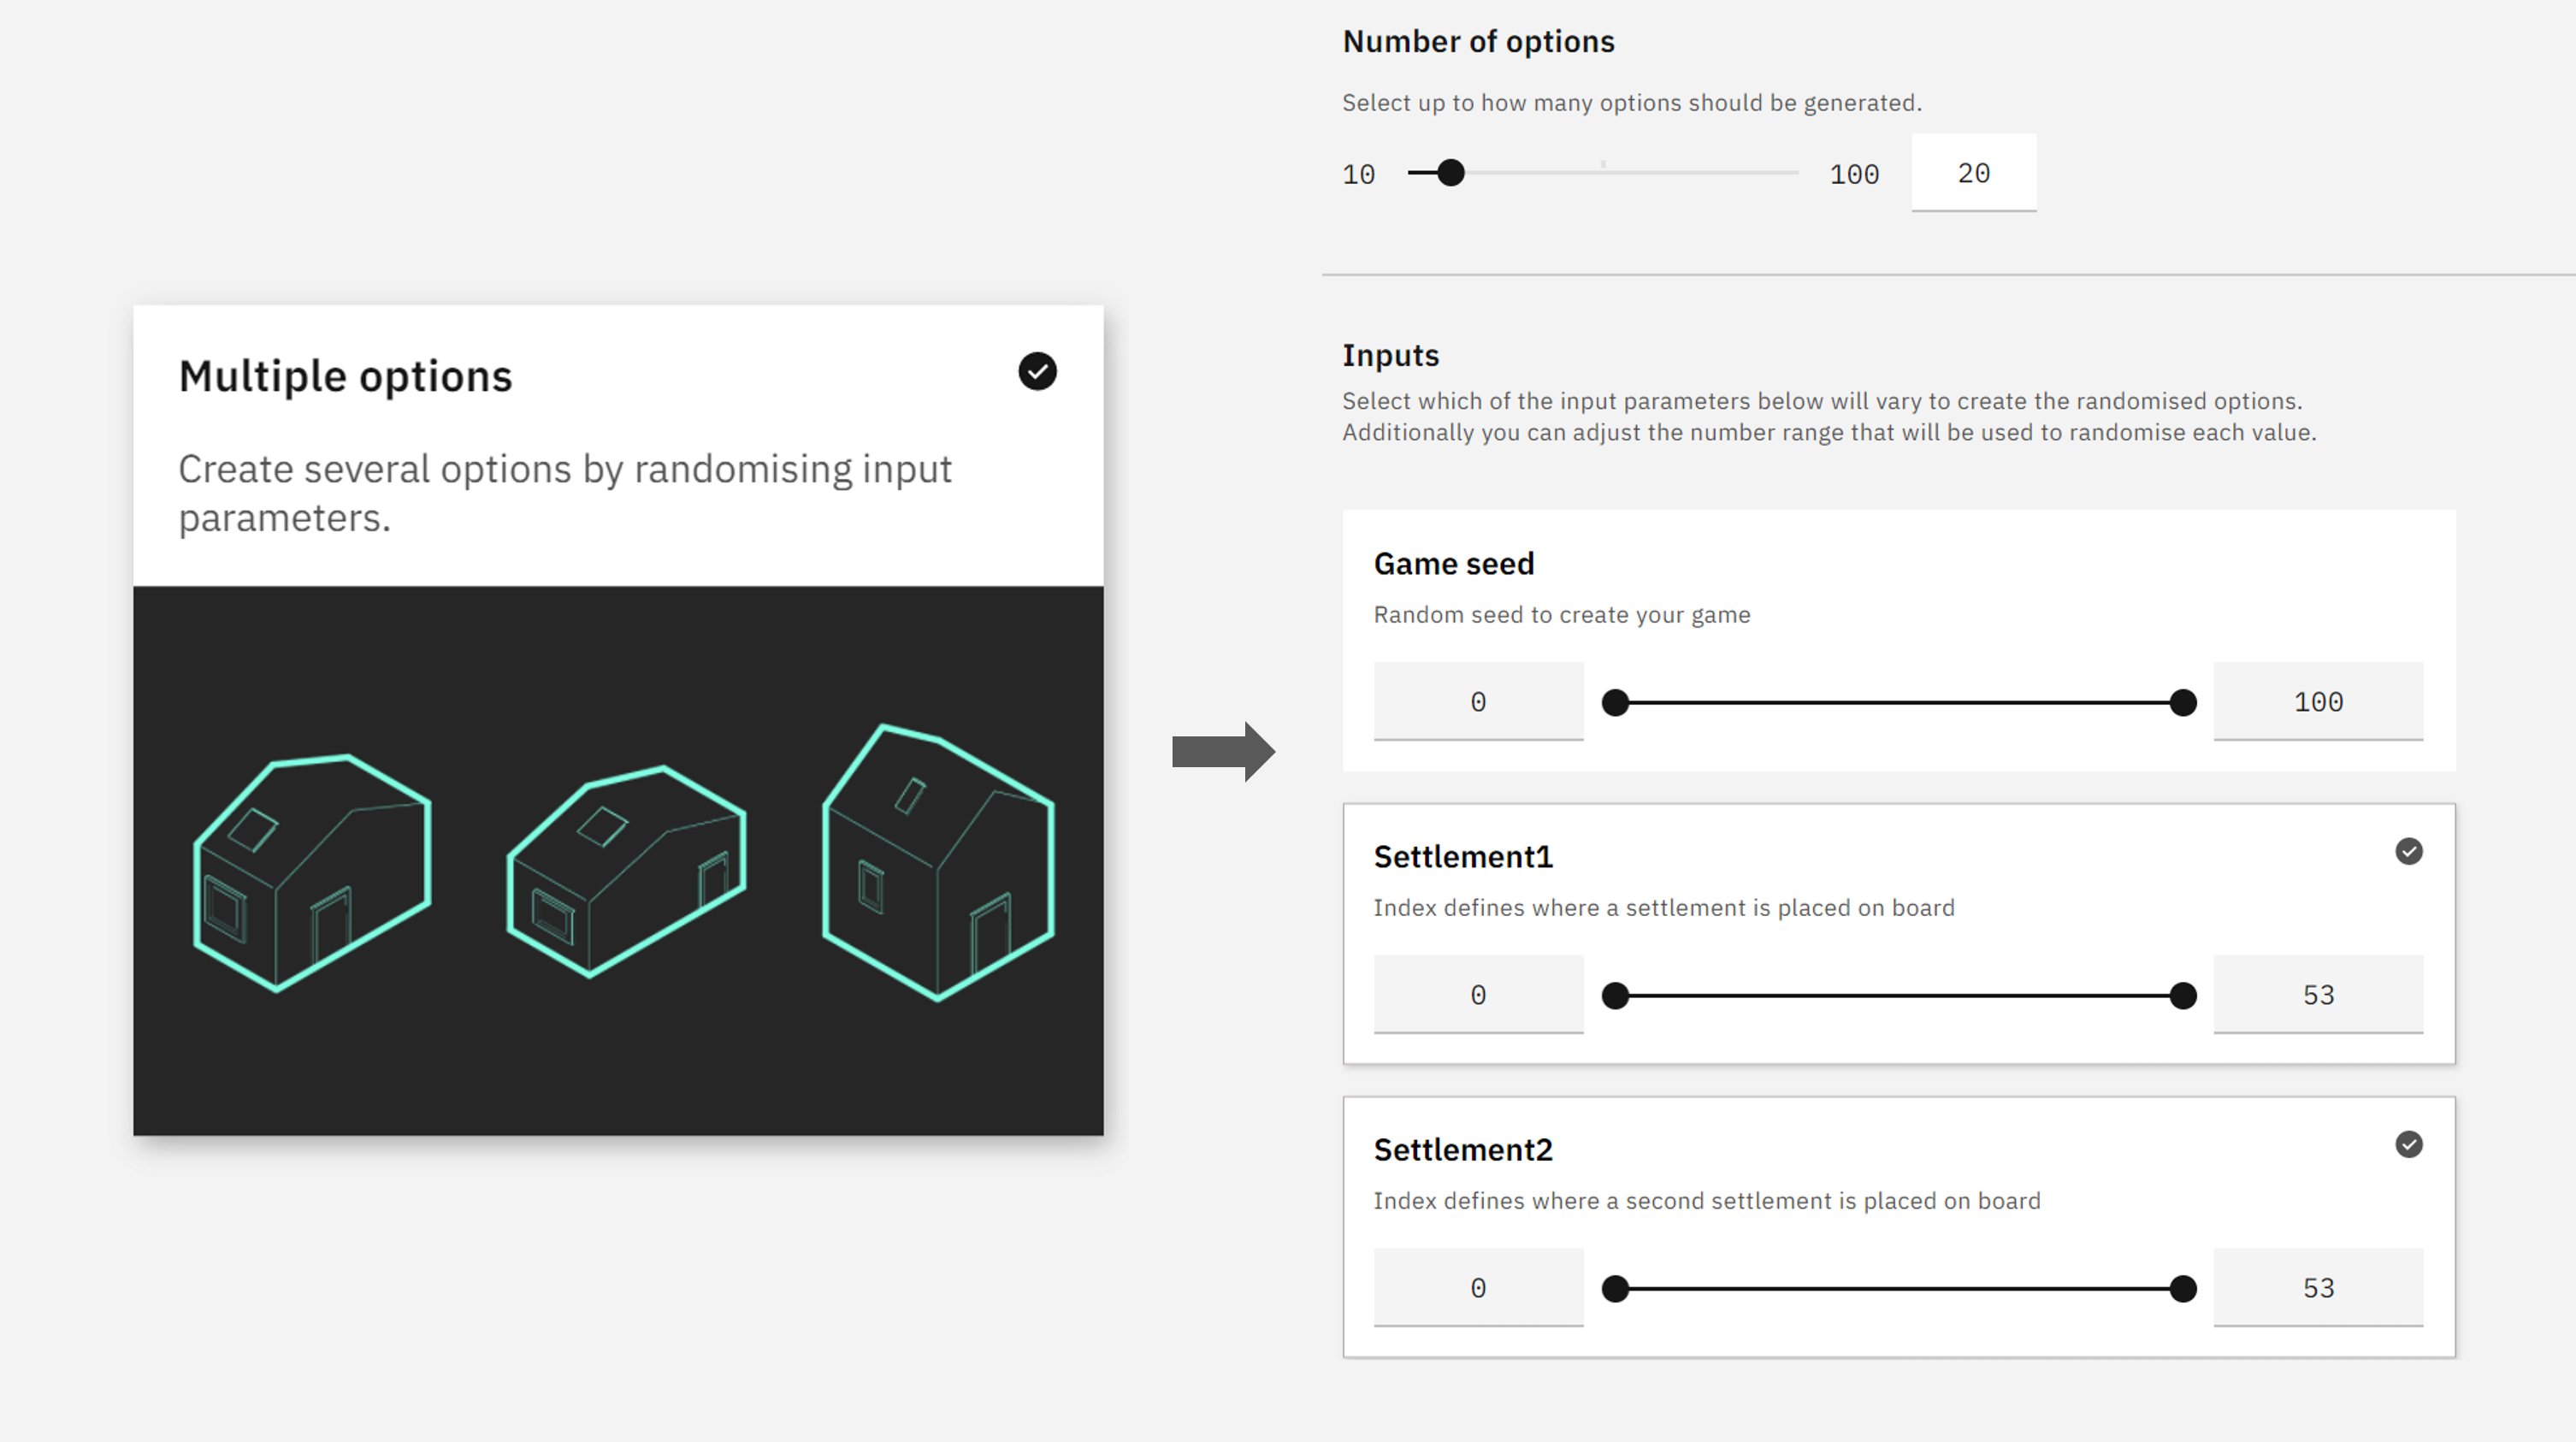The image size is (2576, 1442).
Task: Click the Multiple options checkmark icon
Action: tap(1037, 371)
